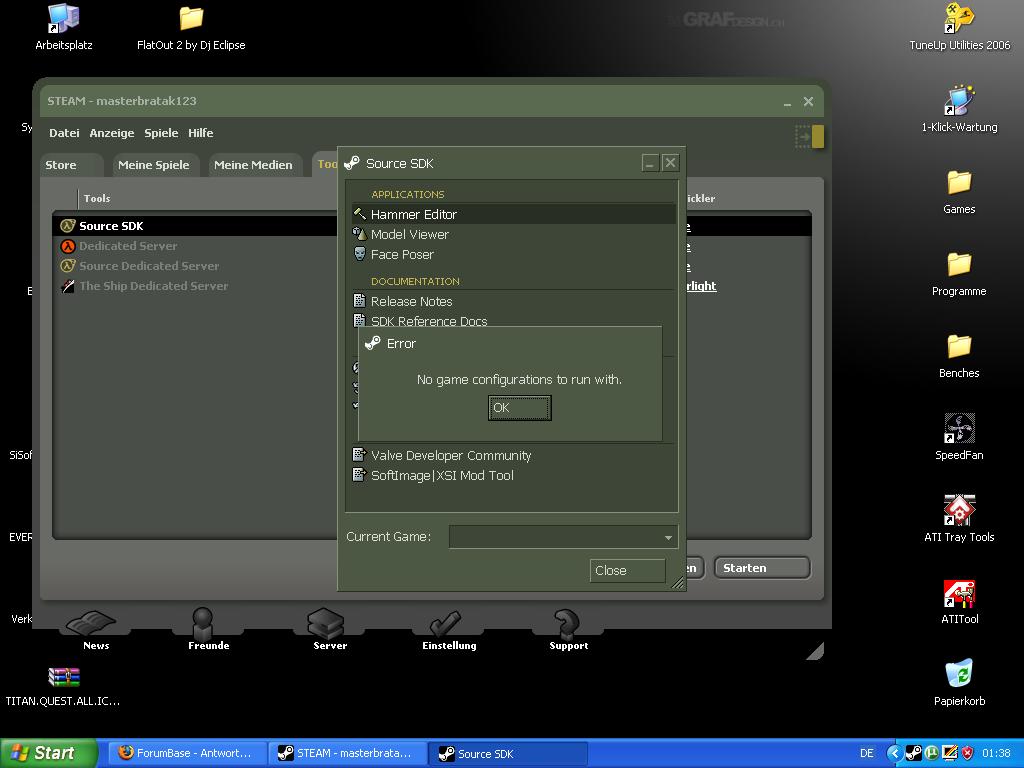Open Steam Einstellung settings
This screenshot has height=768, width=1024.
448,630
